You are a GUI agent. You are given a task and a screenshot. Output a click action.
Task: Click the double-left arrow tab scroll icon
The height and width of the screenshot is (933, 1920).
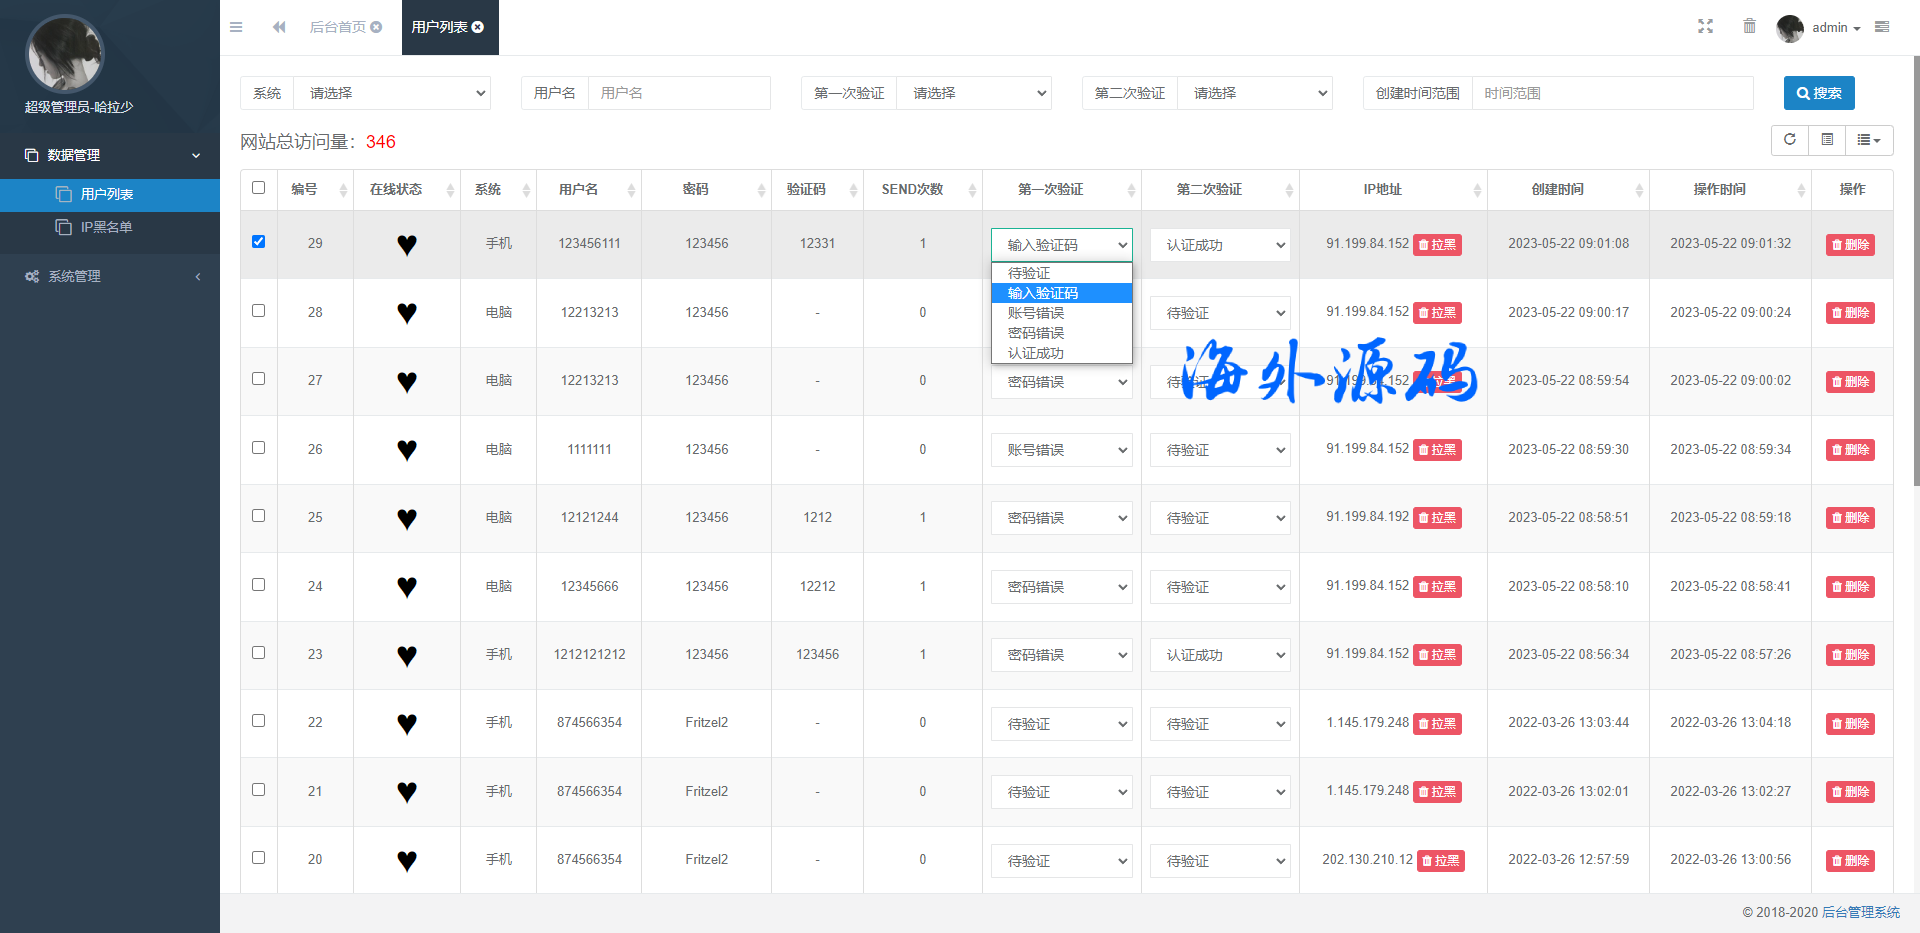pos(279,27)
